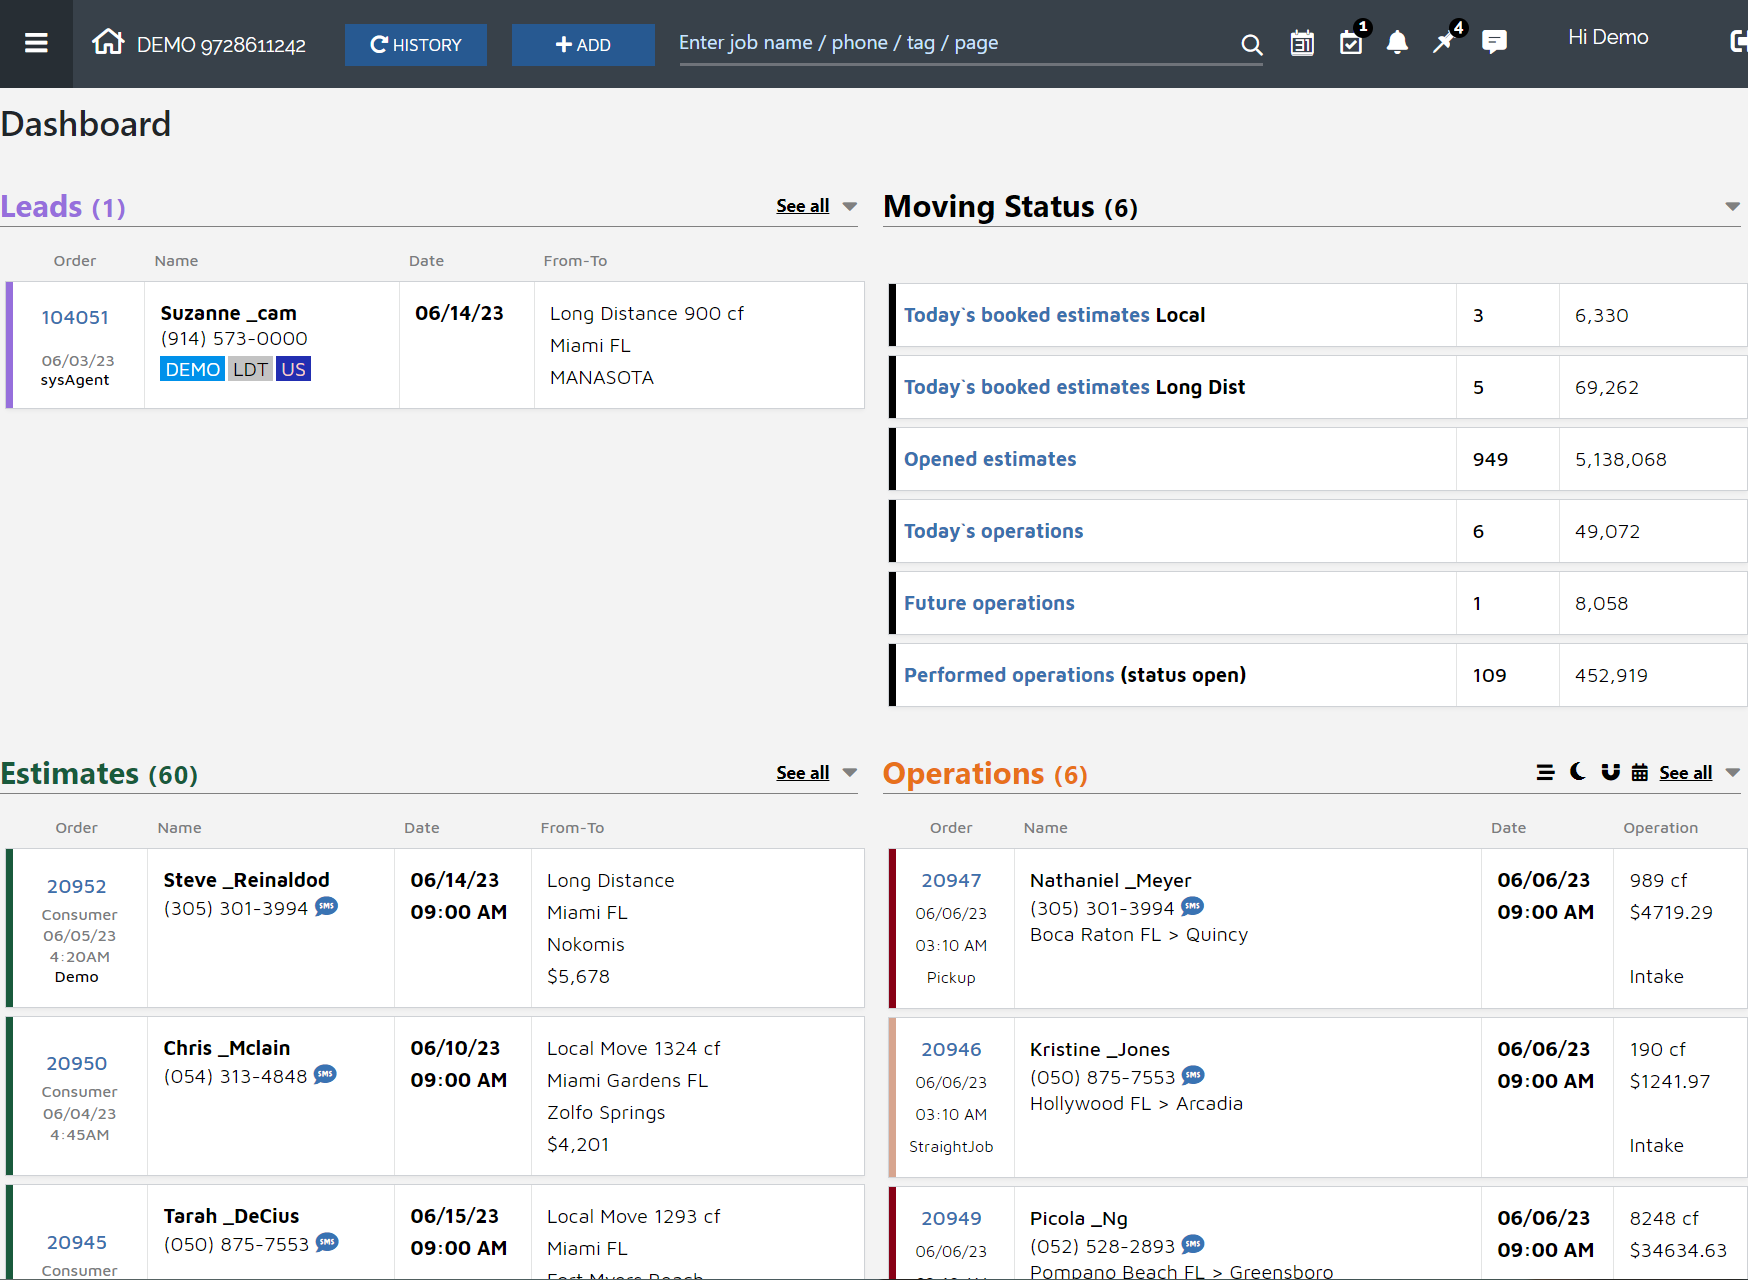Click the logout icon at header edge
This screenshot has height=1280, width=1748.
[x=1738, y=42]
